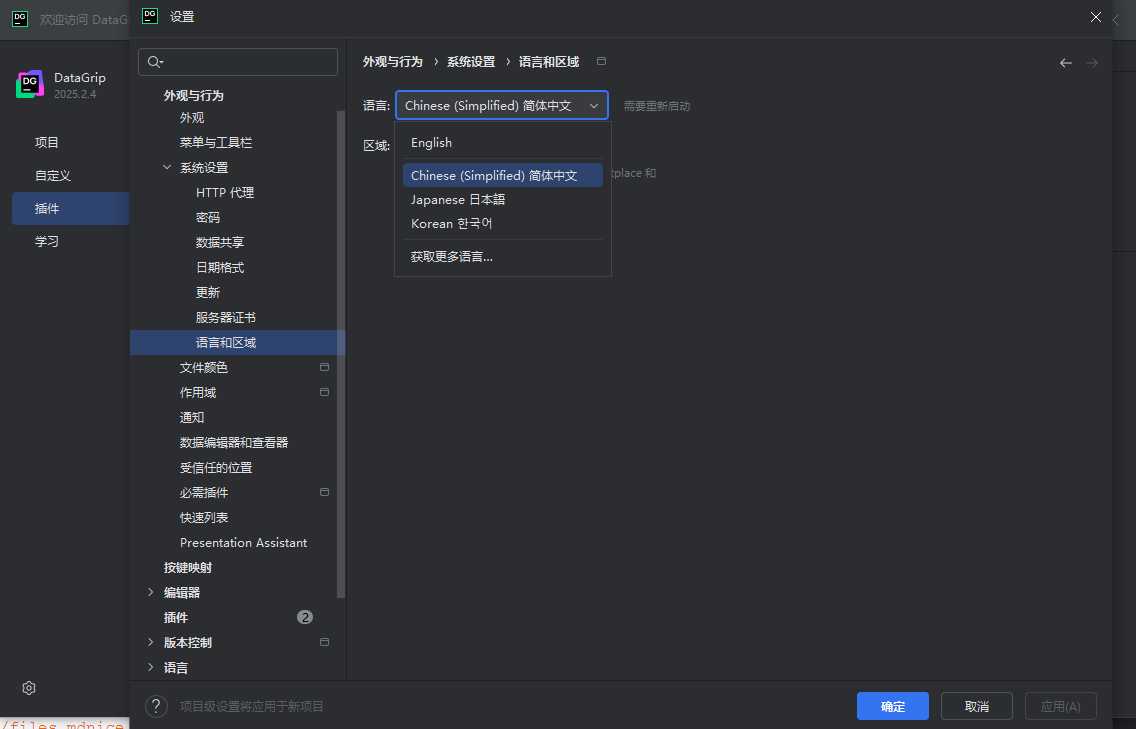1136x729 pixels.
Task: Click the 应用(A) button
Action: point(1061,707)
